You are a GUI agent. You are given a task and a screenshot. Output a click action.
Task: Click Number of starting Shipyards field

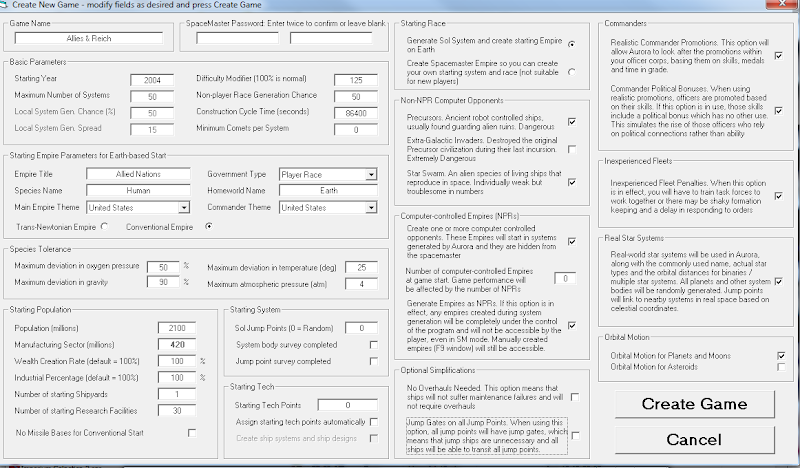(x=177, y=394)
